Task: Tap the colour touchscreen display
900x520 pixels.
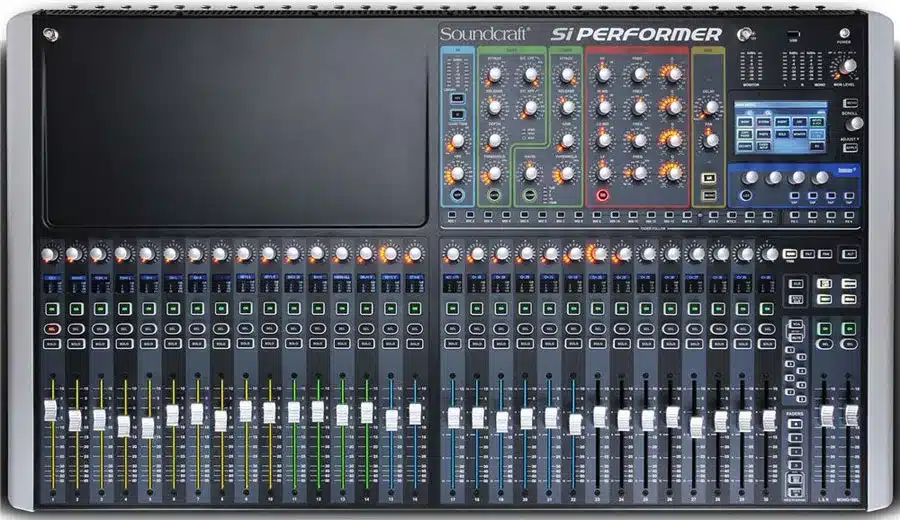Action: tap(781, 127)
